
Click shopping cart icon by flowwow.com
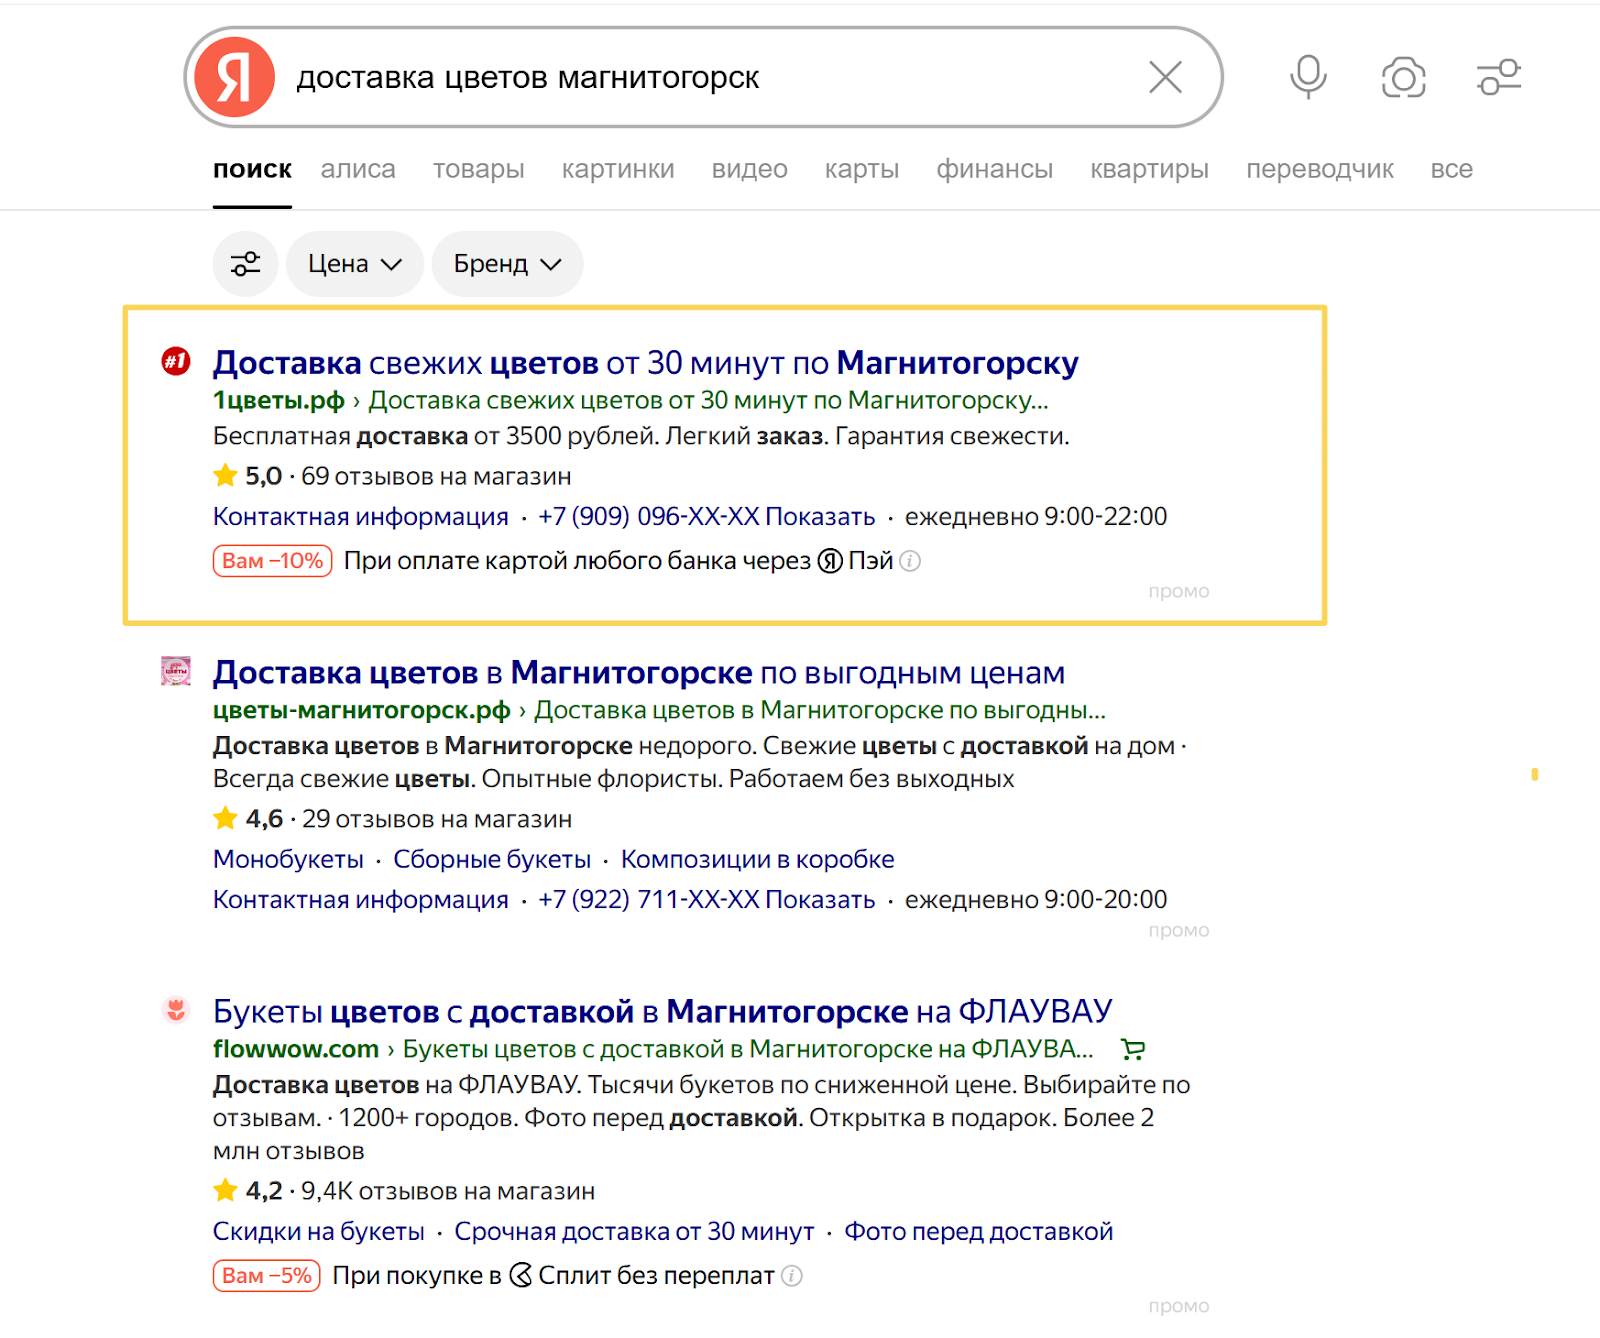[x=1133, y=1049]
